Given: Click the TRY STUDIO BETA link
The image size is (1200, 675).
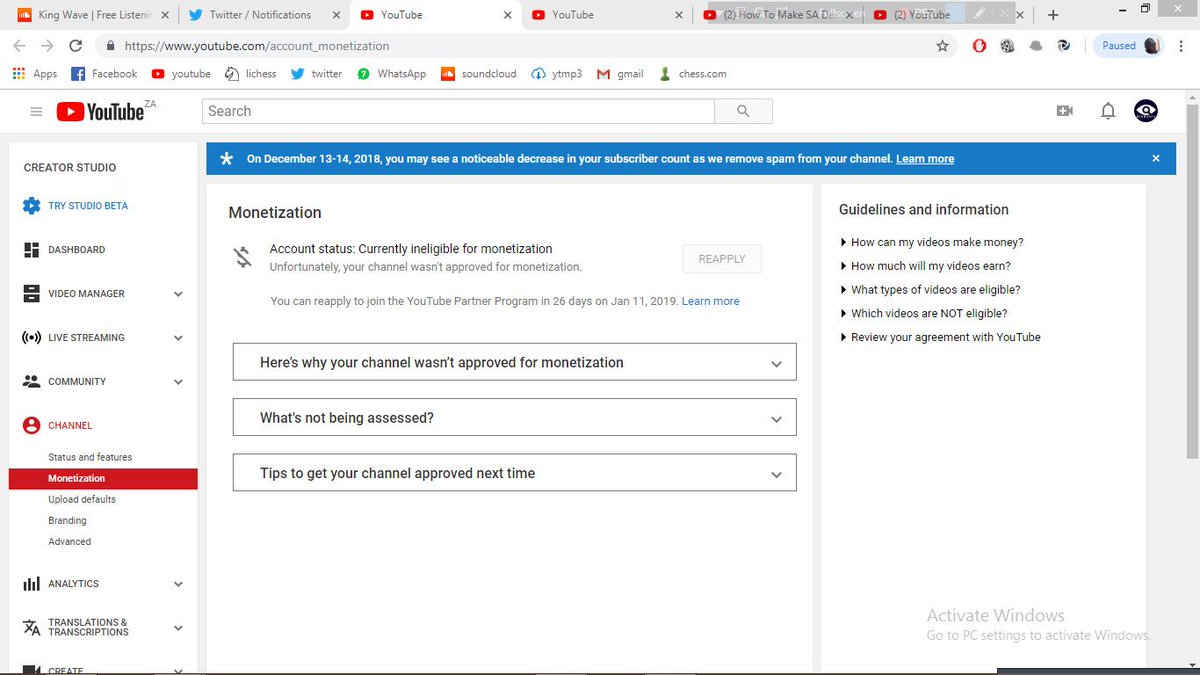Looking at the screenshot, I should pos(88,206).
